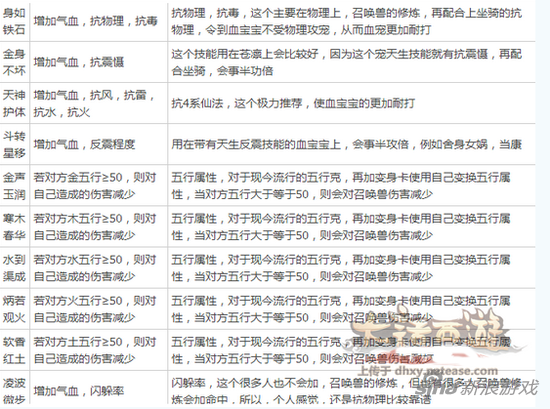Image resolution: width=550 pixels, height=409 pixels.
Task: Click the 五行属性 description in the 寒木春华 row
Action: point(351,227)
